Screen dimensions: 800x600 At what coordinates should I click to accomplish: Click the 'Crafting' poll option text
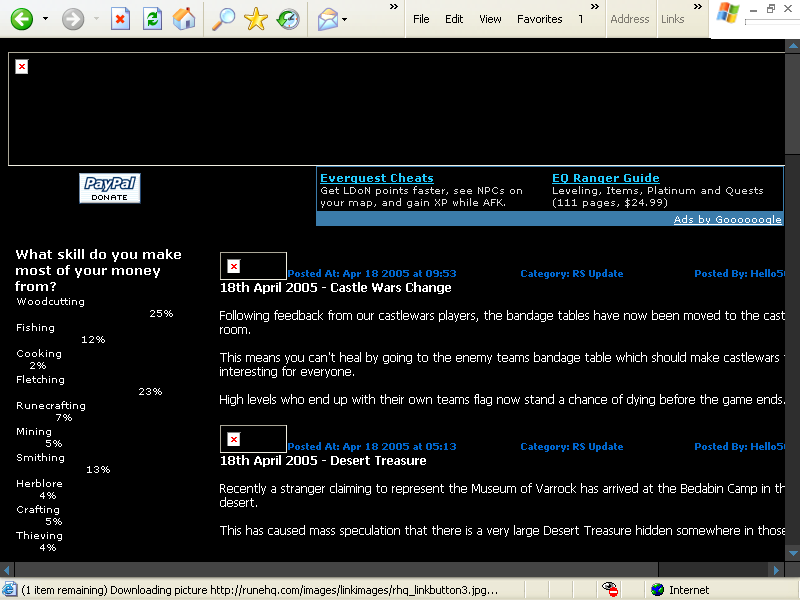click(38, 510)
